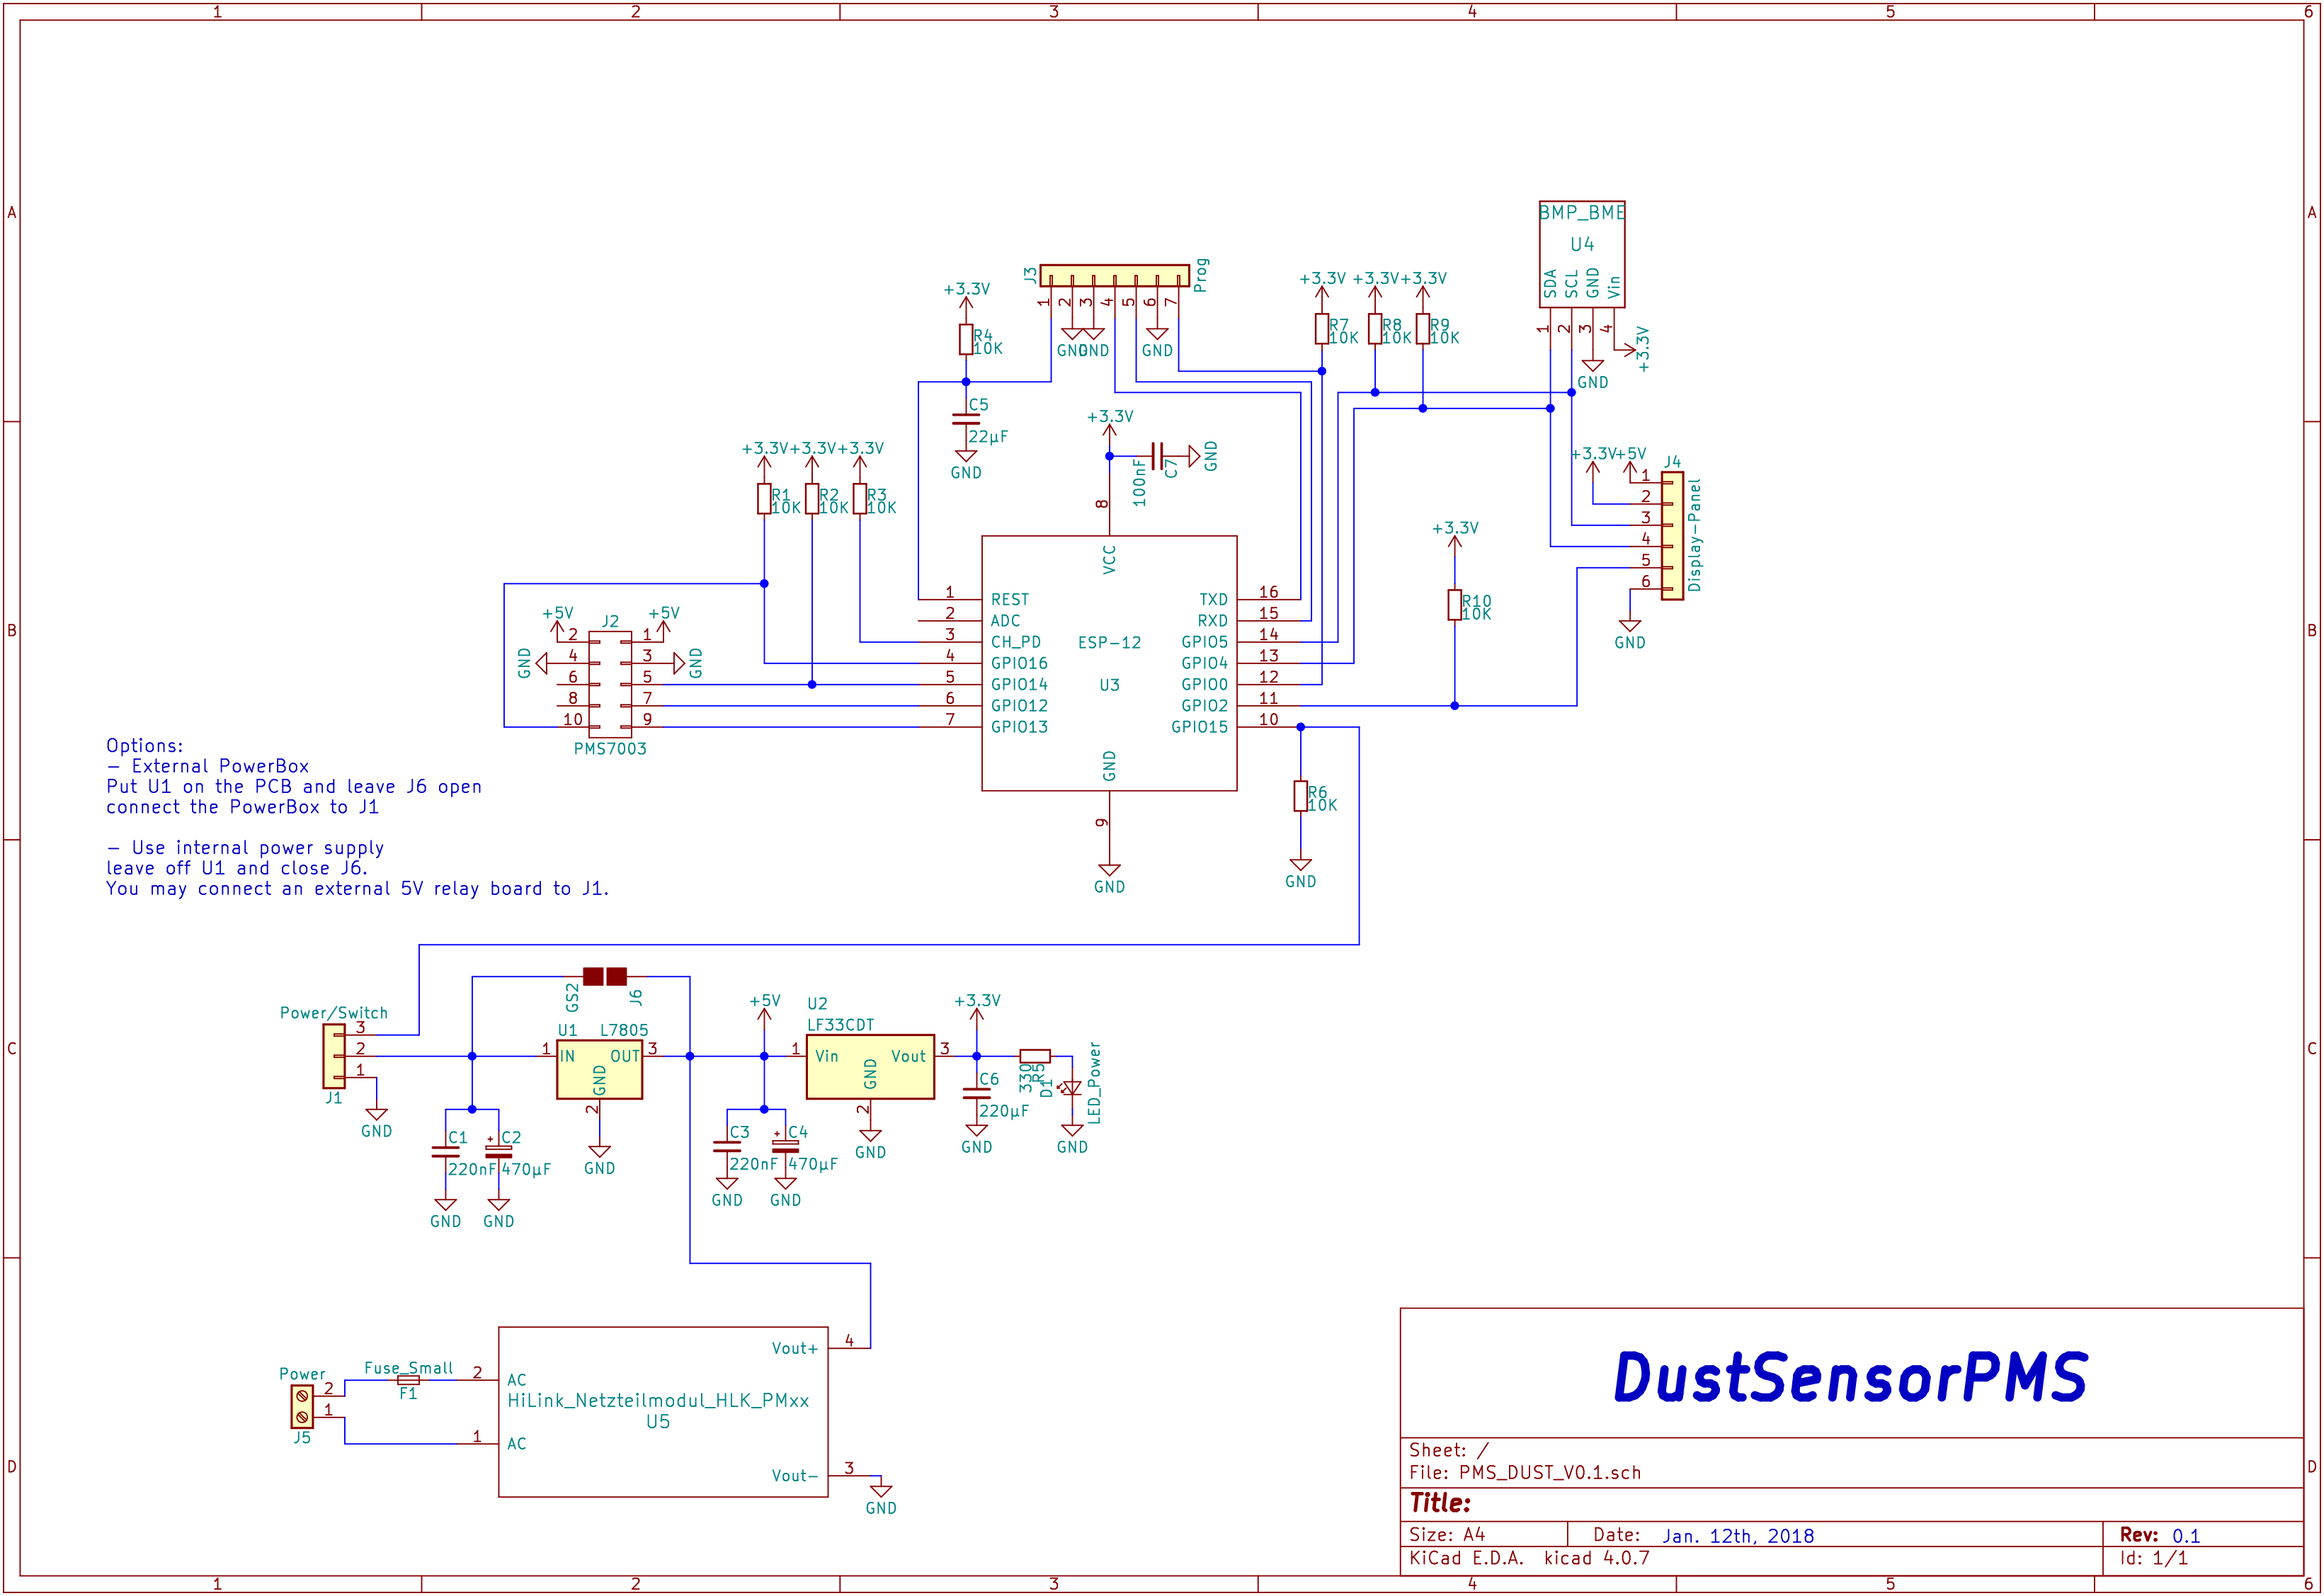Click capacitor C1 220nF symbol

click(x=445, y=1152)
